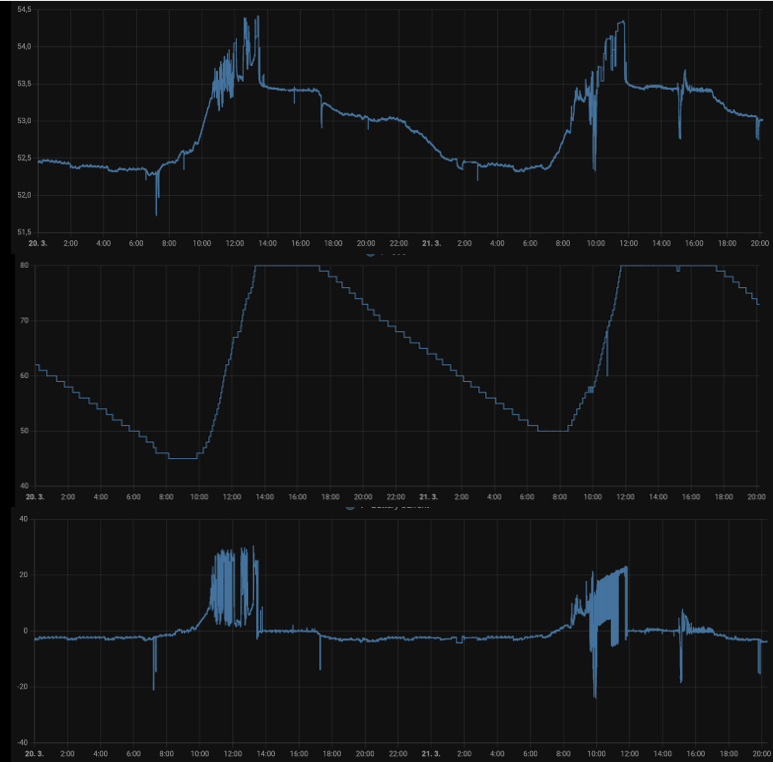Click the -20 y-axis label
773x762 pixels.
tap(23, 687)
